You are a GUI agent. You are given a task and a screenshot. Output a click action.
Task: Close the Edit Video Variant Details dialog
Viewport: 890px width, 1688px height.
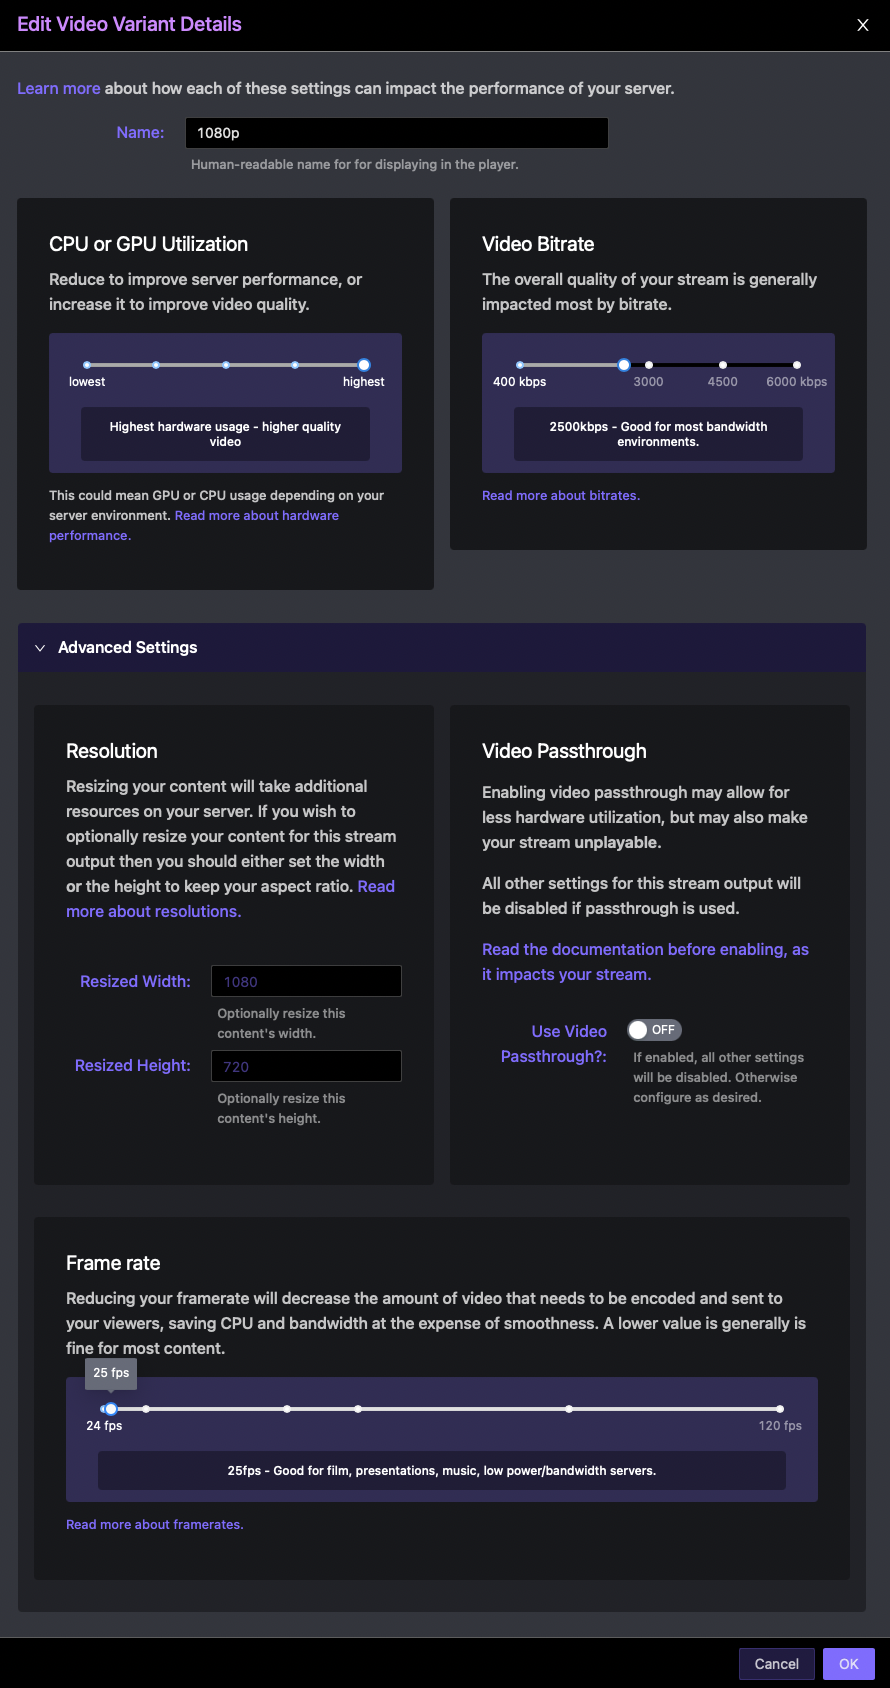pos(862,25)
